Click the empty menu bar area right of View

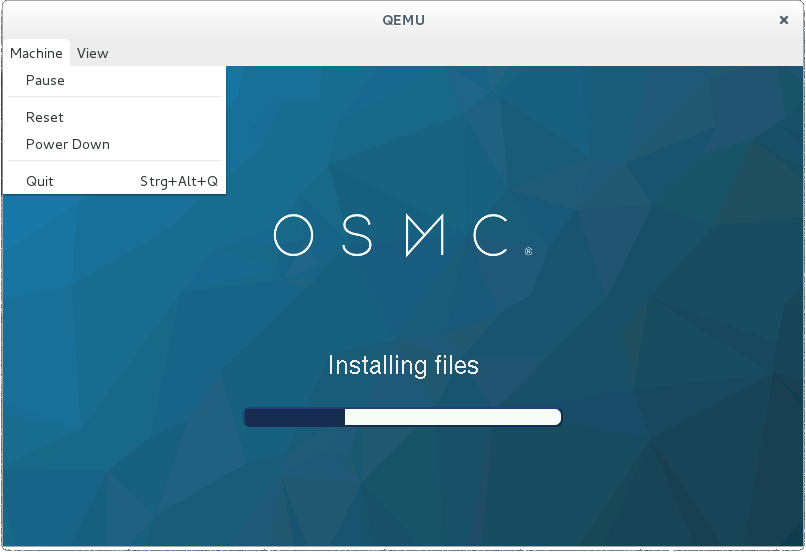450,53
